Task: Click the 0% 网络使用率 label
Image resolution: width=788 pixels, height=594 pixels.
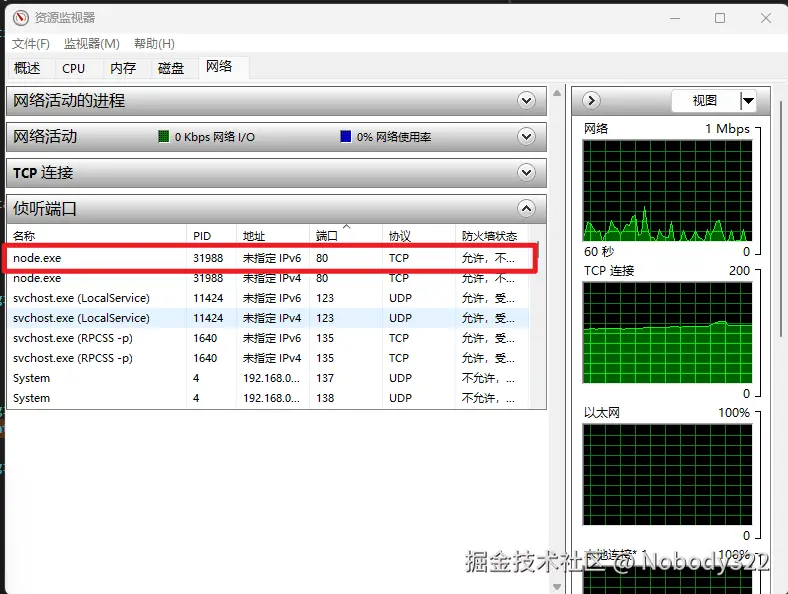Action: 394,137
